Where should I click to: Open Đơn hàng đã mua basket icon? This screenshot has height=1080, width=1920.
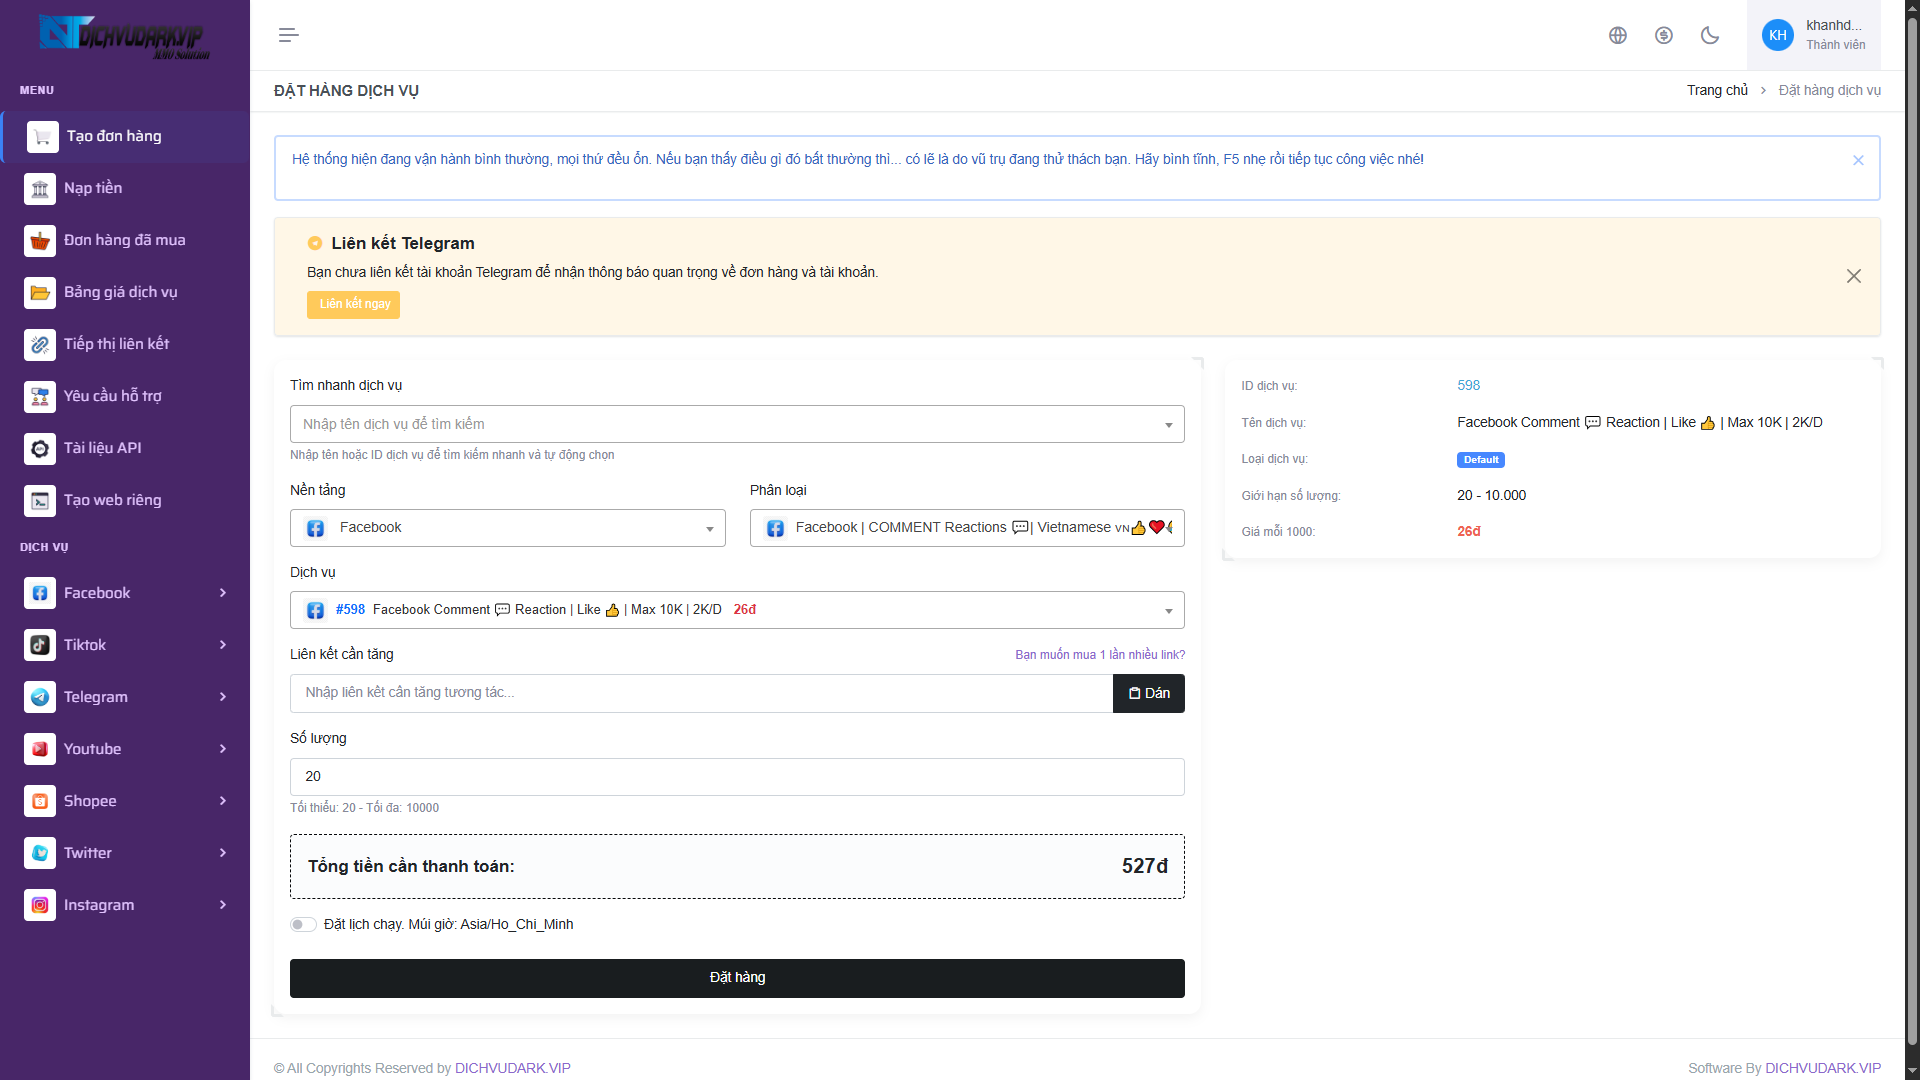(40, 241)
